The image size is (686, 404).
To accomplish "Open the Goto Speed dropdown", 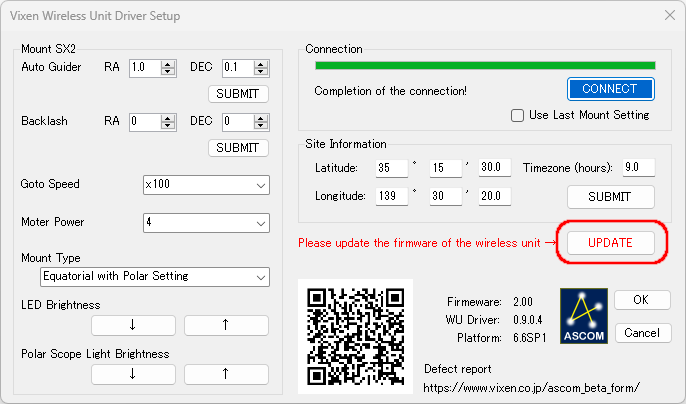I will [x=206, y=185].
